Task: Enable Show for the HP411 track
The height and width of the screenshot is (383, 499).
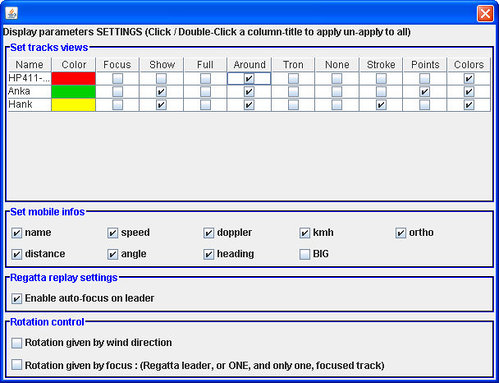Action: [x=161, y=79]
